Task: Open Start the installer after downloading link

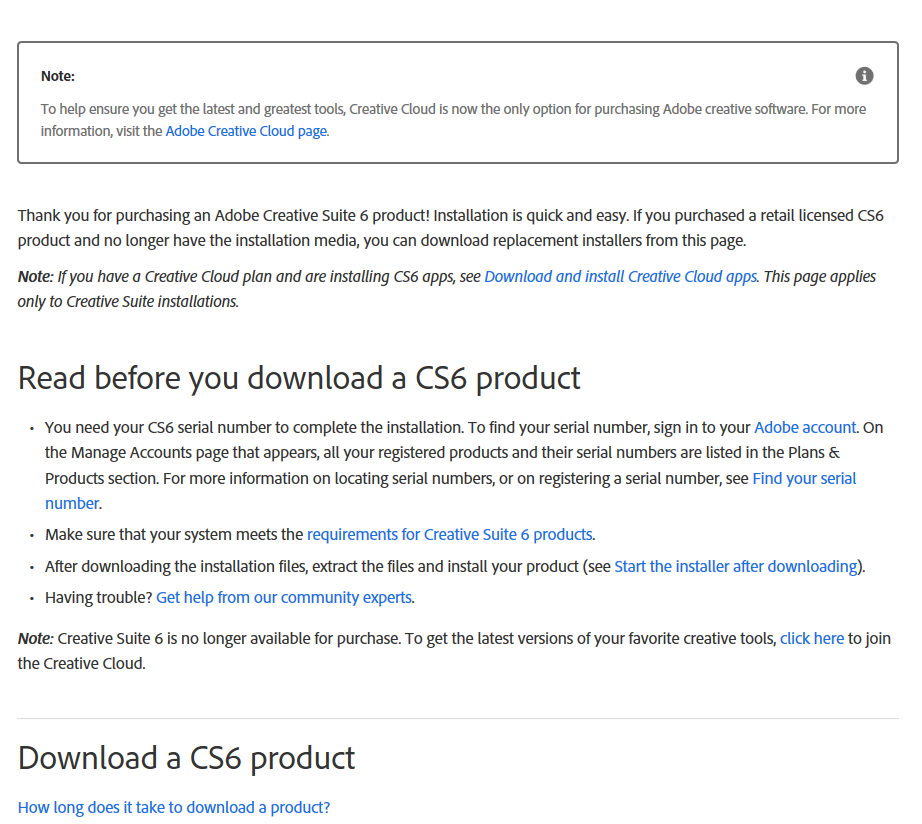Action: click(x=736, y=566)
